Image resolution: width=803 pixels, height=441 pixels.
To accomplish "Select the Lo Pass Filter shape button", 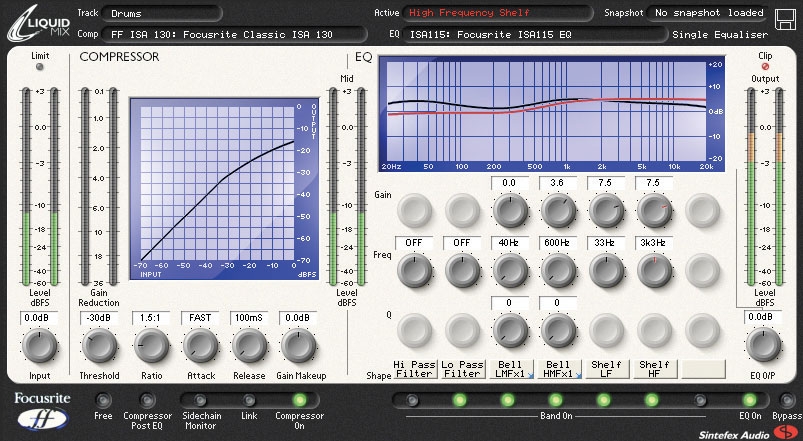I will click(x=462, y=369).
